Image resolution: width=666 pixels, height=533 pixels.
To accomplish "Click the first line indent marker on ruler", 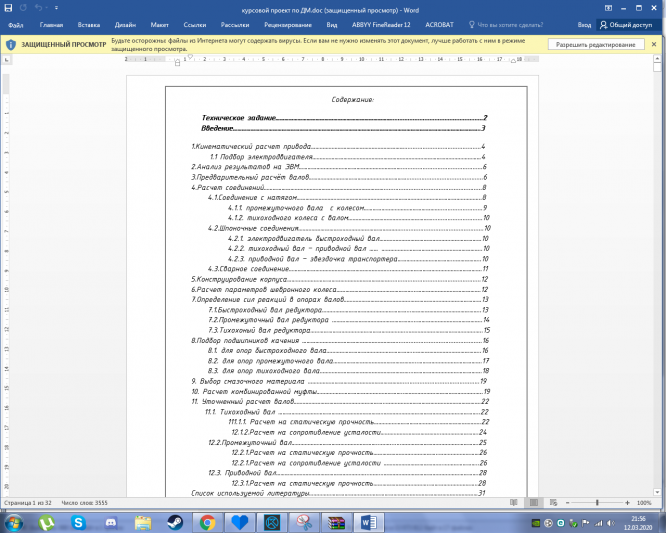I will [x=190, y=56].
